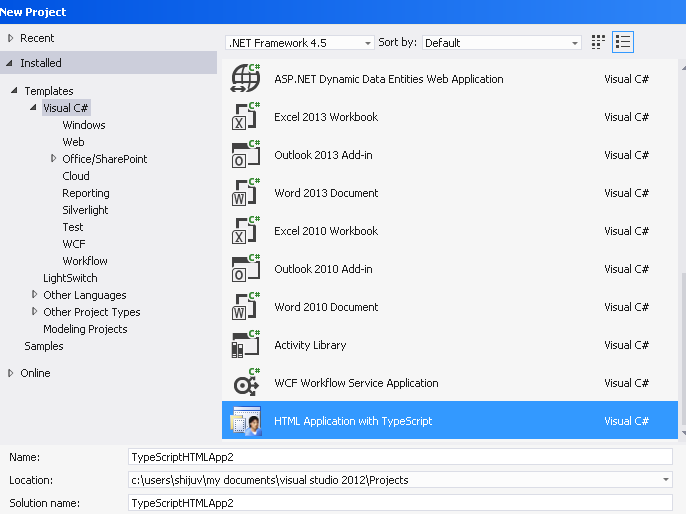Select the Visual C# tree label
Image resolution: width=686 pixels, height=514 pixels.
click(x=66, y=108)
